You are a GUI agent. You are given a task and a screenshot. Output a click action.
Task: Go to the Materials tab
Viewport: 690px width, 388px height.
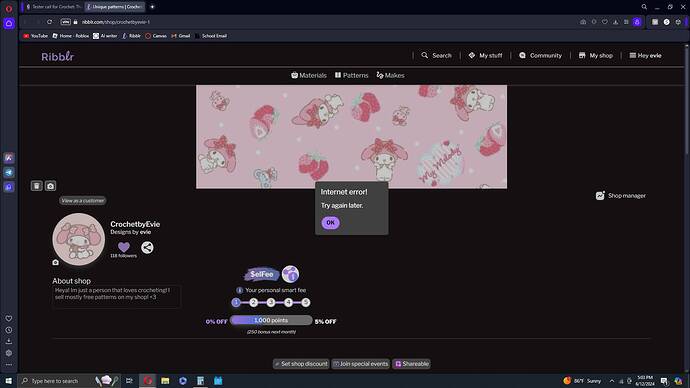pos(309,75)
